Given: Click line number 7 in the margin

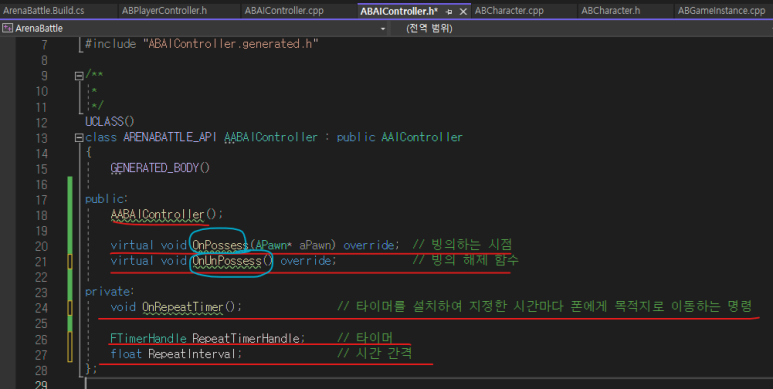Looking at the screenshot, I should click(44, 44).
